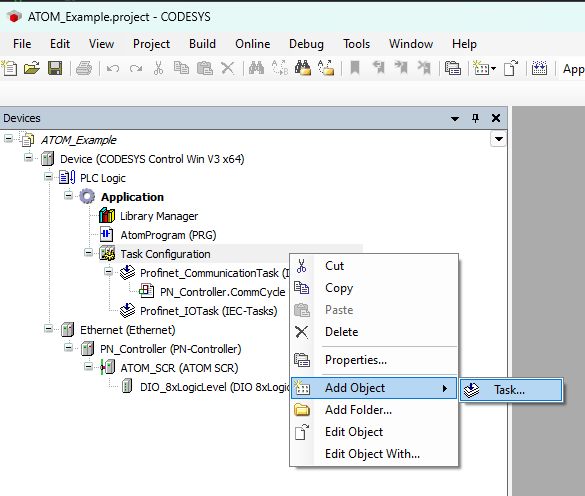Select Add Object in the context menu

click(x=374, y=388)
